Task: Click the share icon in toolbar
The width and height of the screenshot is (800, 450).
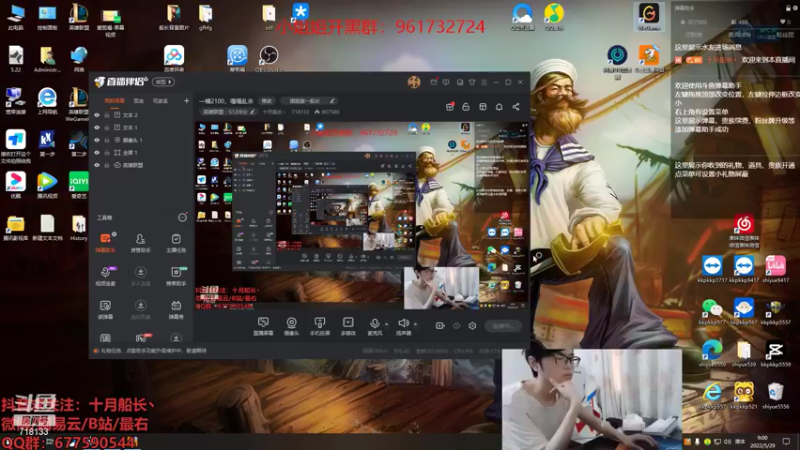Action: click(x=516, y=107)
